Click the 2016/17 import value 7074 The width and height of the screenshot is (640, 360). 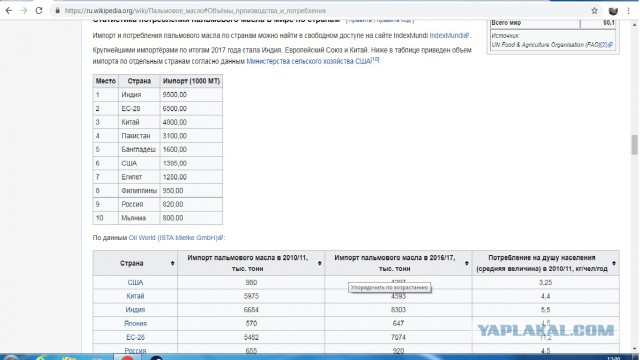398,337
